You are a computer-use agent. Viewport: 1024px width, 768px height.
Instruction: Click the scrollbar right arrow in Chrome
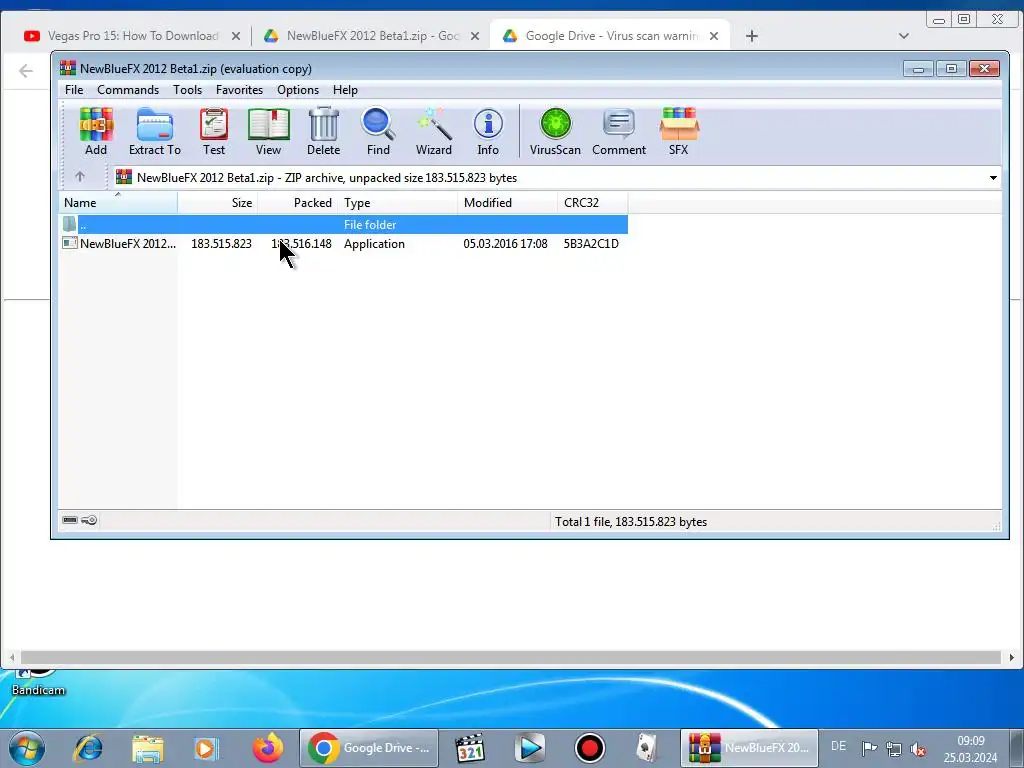[x=1012, y=658]
